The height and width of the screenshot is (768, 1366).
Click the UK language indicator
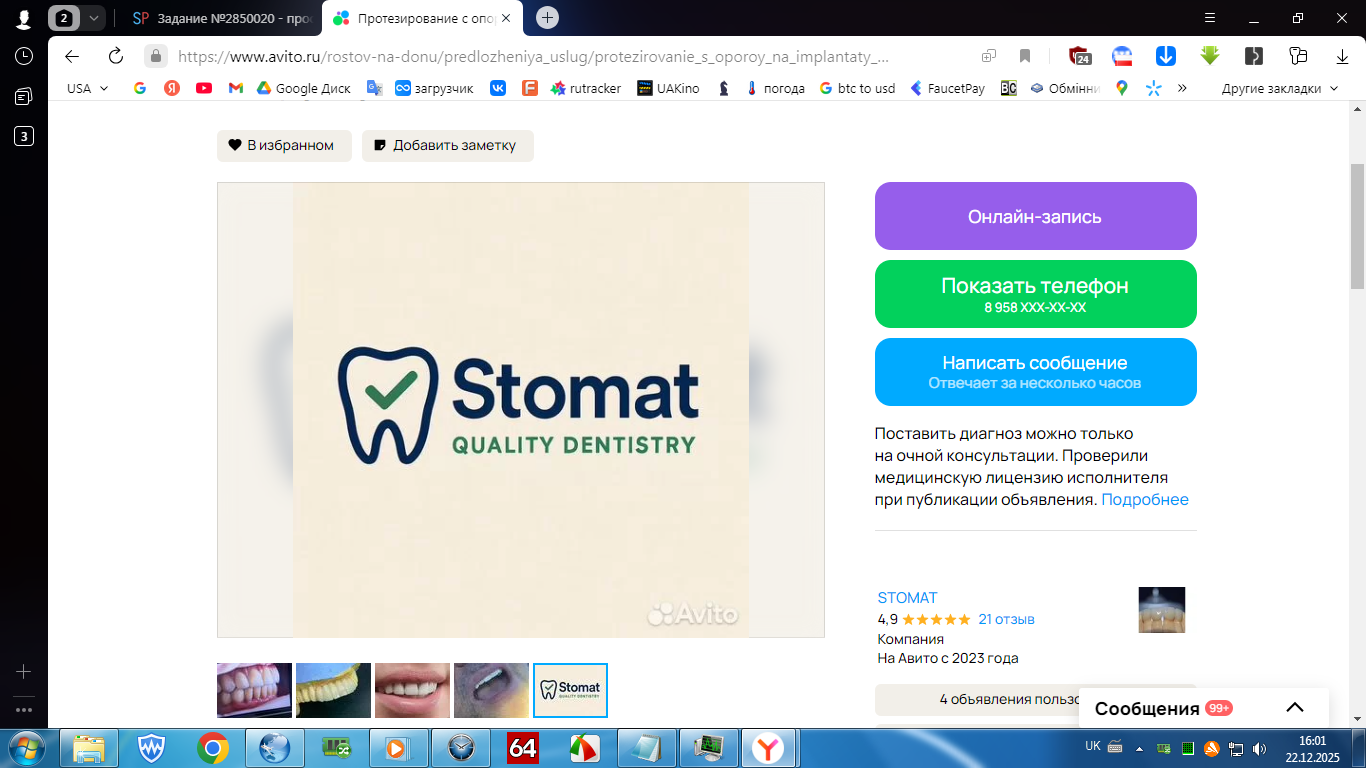pyautogui.click(x=1093, y=746)
